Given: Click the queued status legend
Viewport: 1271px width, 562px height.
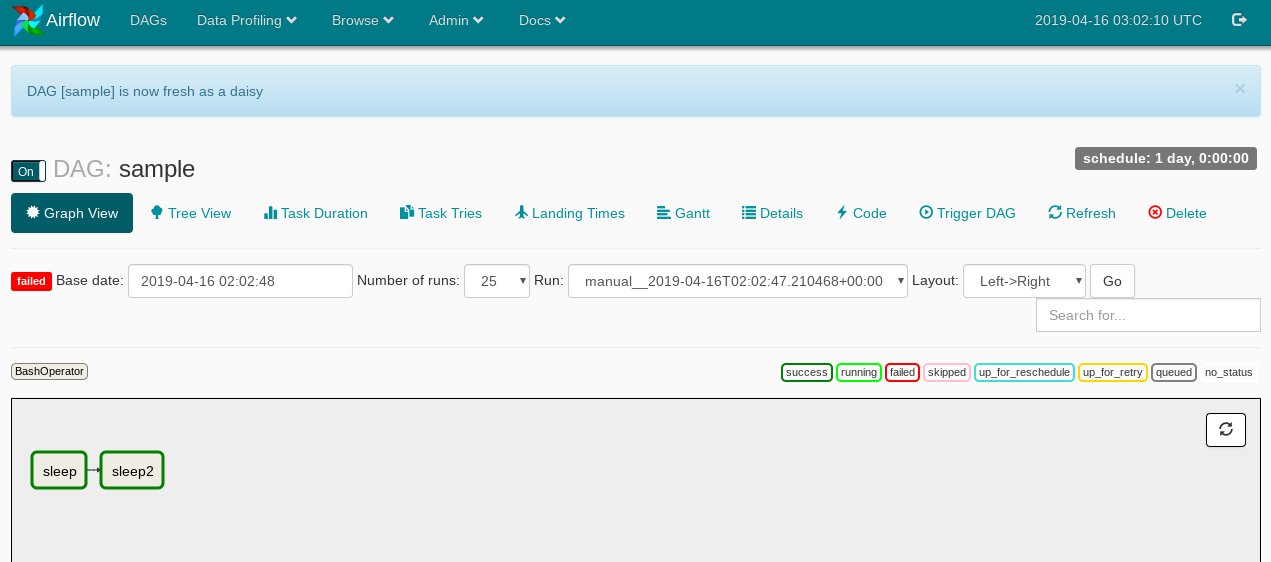Looking at the screenshot, I should pyautogui.click(x=1174, y=372).
